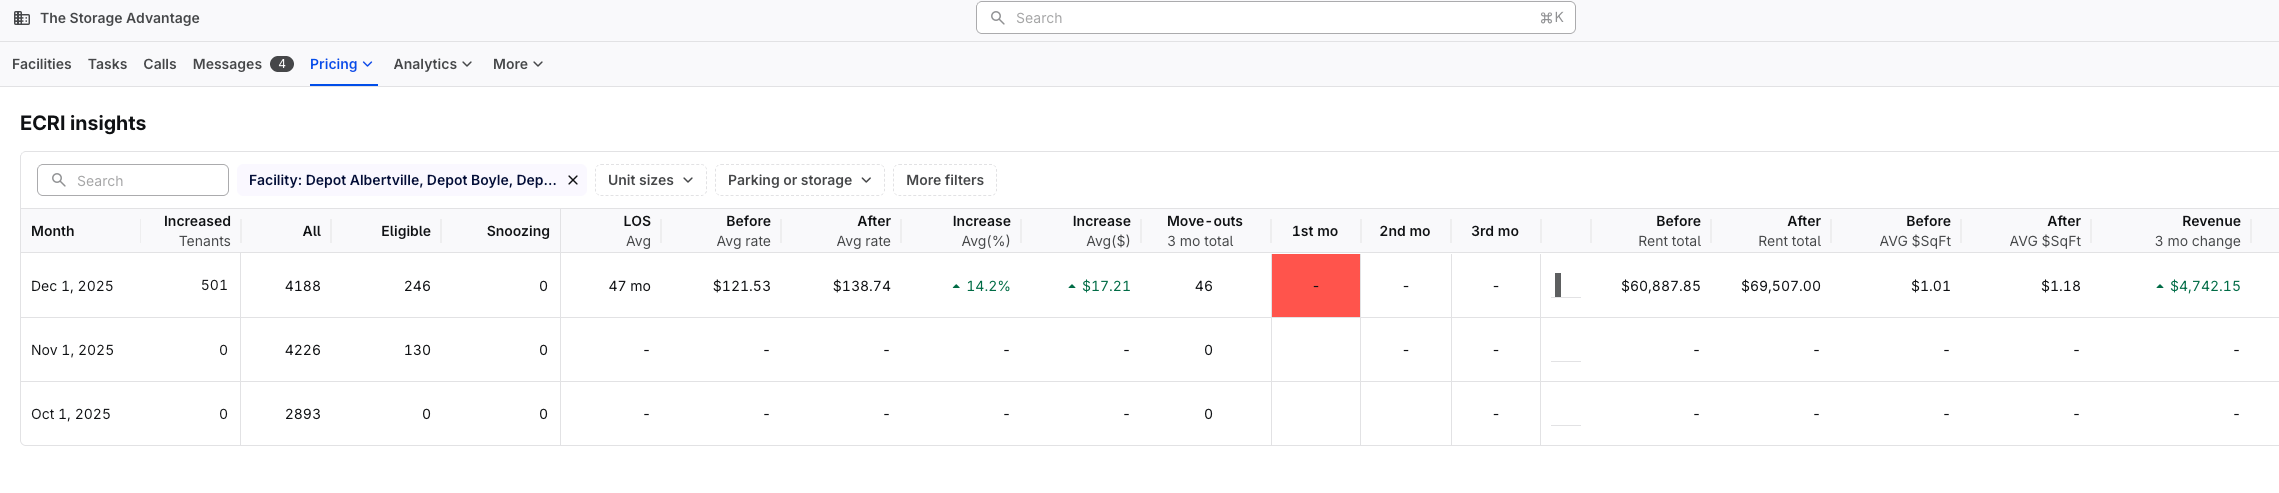Click green arrow beside 14.2% increase
The image size is (2279, 493).
pyautogui.click(x=956, y=286)
